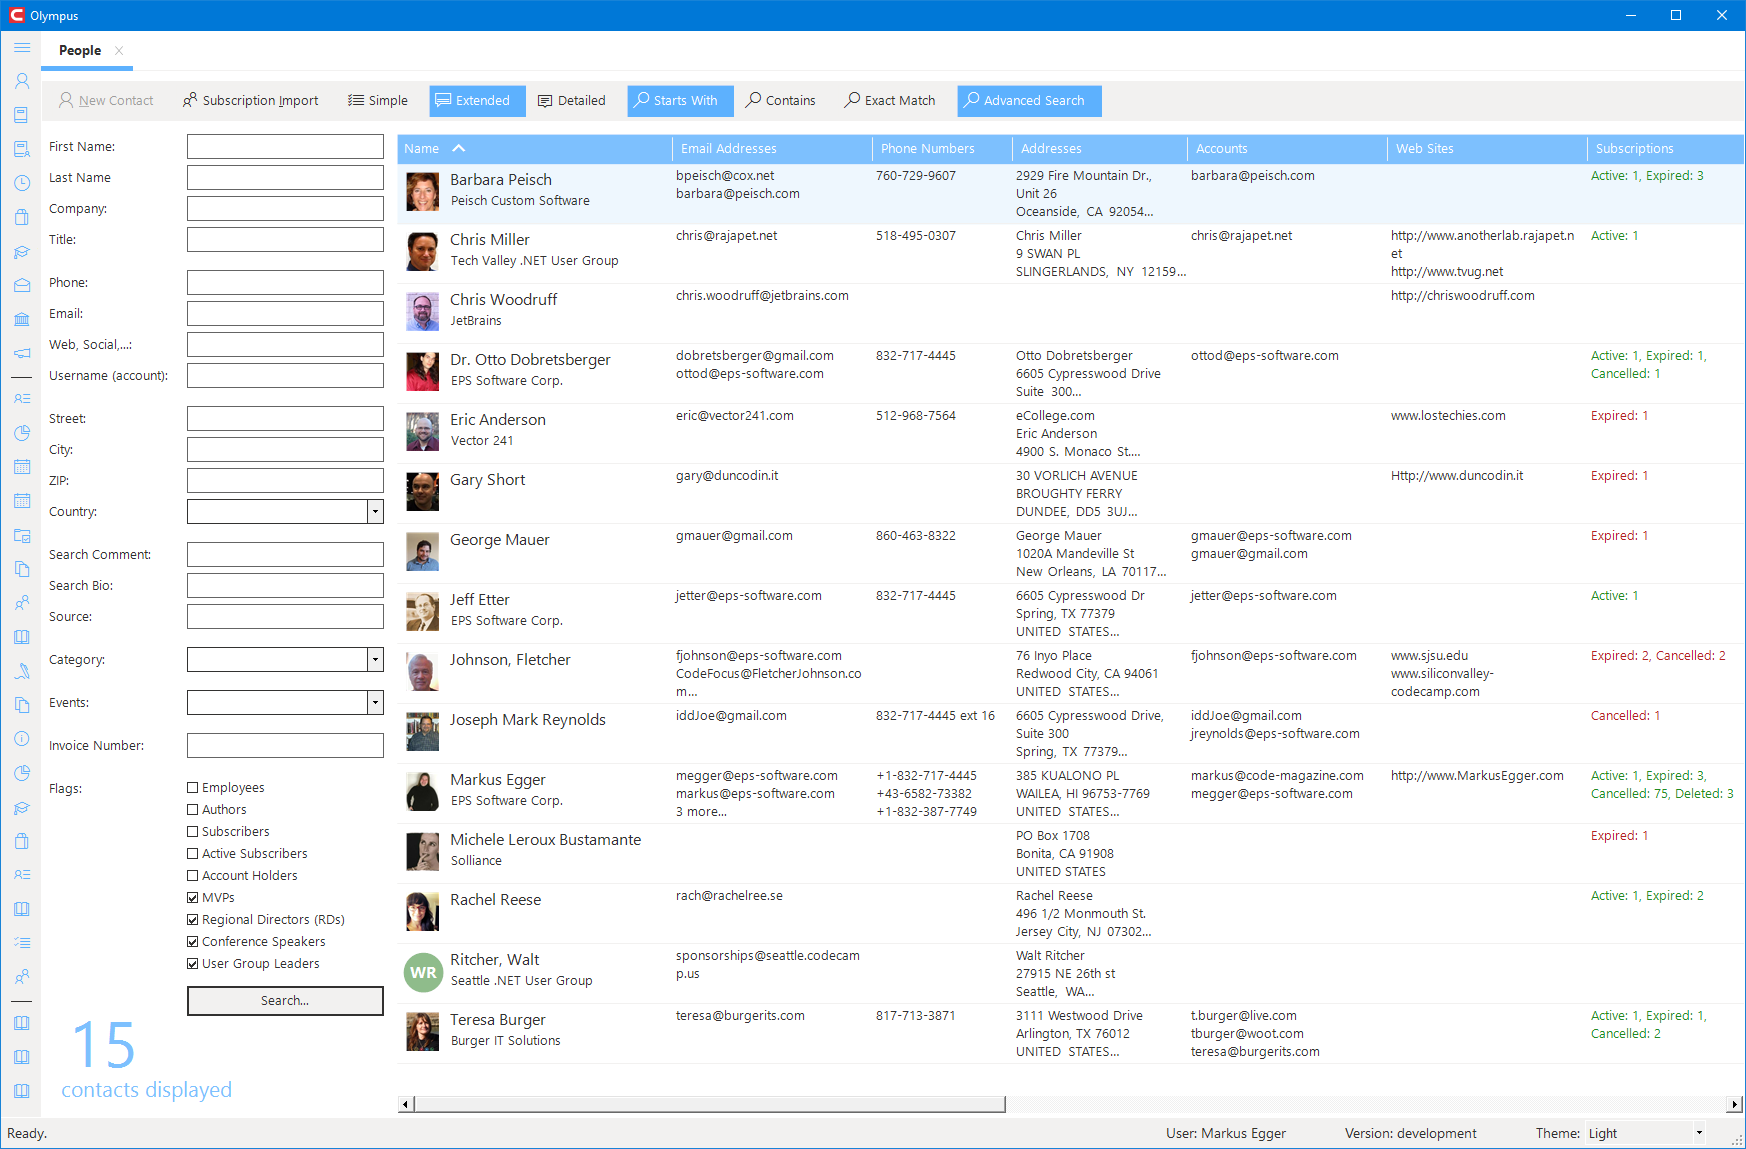Click http://chriswoodruff.com web site text
Viewport: 1746px width, 1149px height.
point(1462,296)
